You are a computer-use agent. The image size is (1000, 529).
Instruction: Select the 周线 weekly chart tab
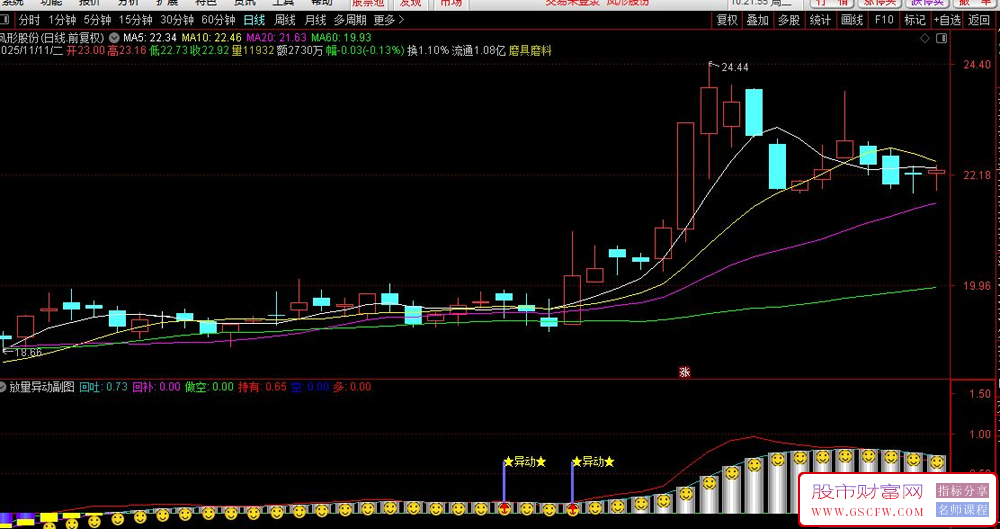pos(284,20)
